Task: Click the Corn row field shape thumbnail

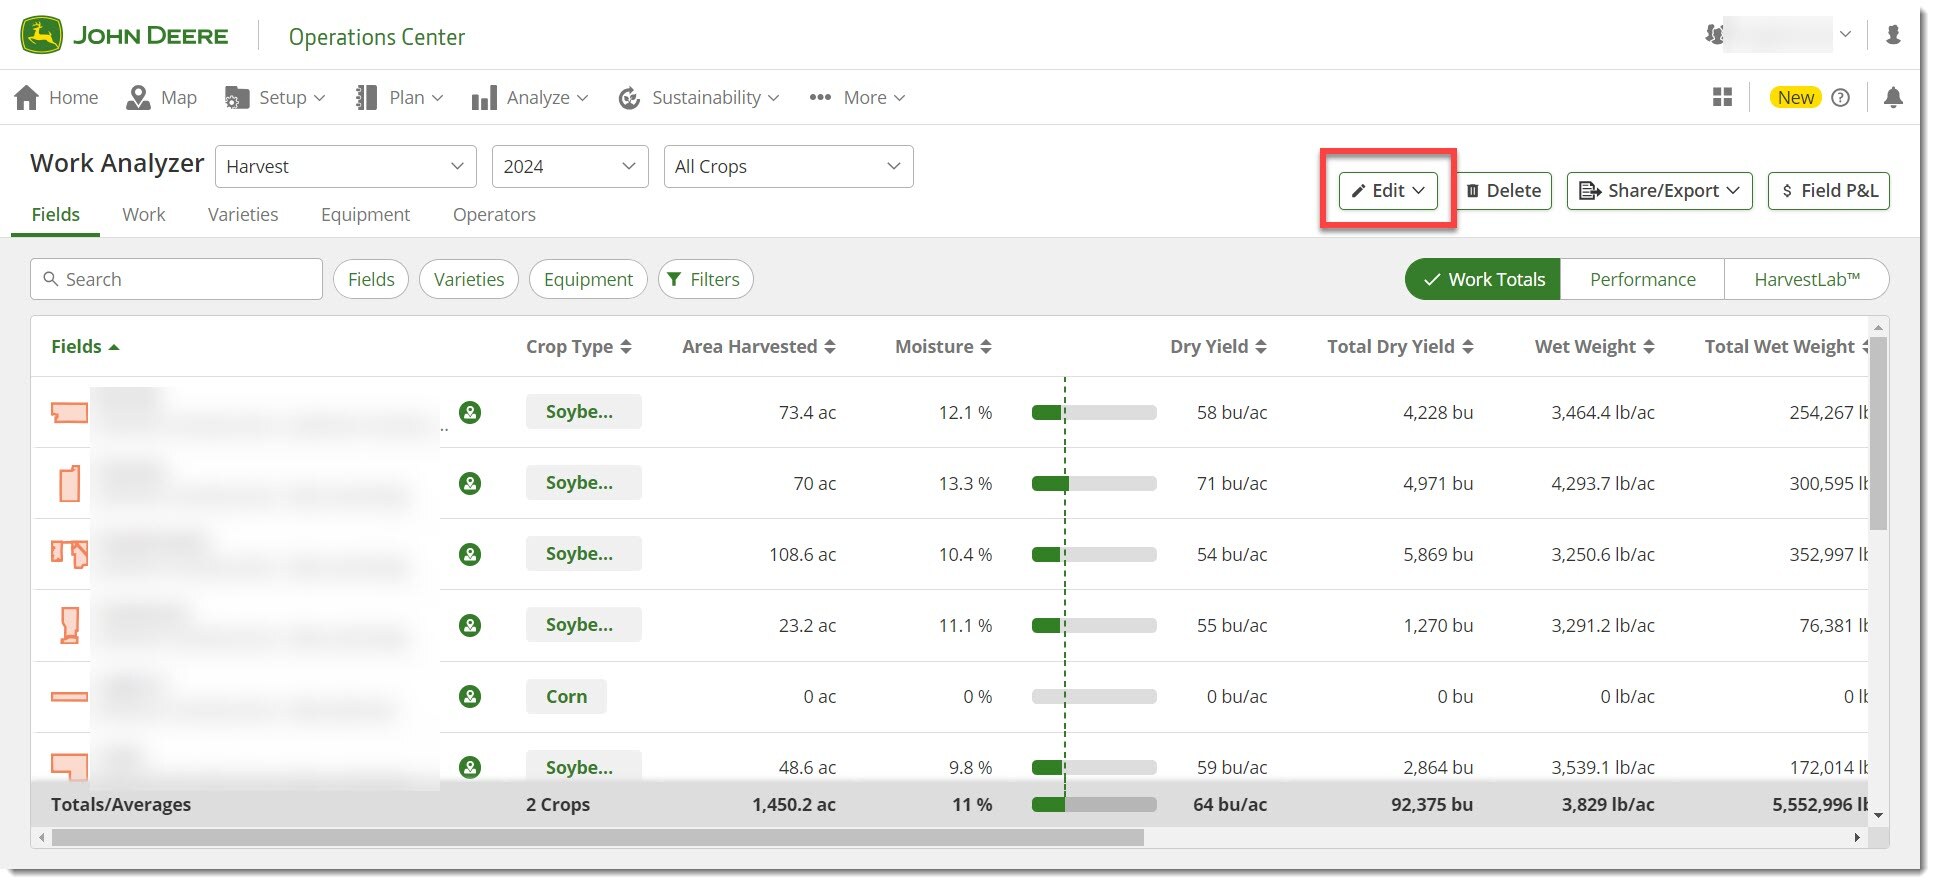Action: point(69,696)
